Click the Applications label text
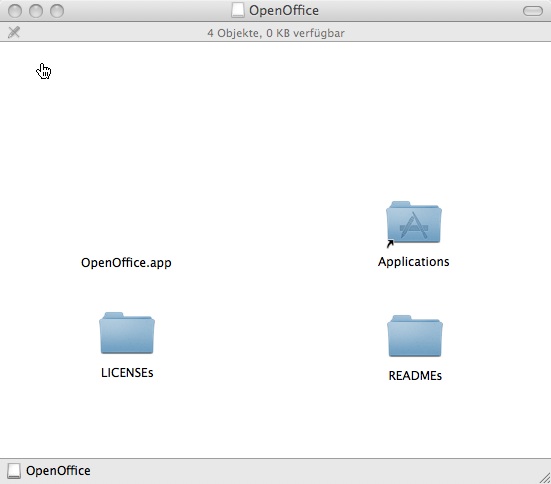Image resolution: width=551 pixels, height=484 pixels. [414, 262]
